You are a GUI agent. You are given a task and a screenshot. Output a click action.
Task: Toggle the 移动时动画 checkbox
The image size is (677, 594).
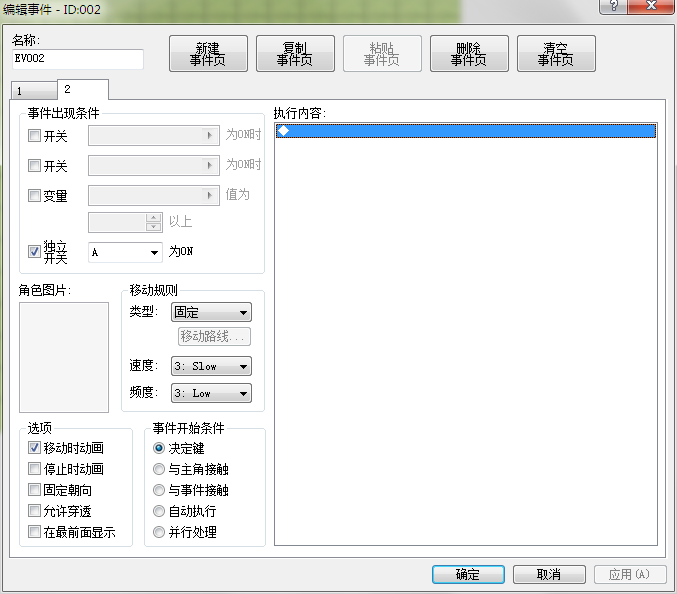[34, 448]
